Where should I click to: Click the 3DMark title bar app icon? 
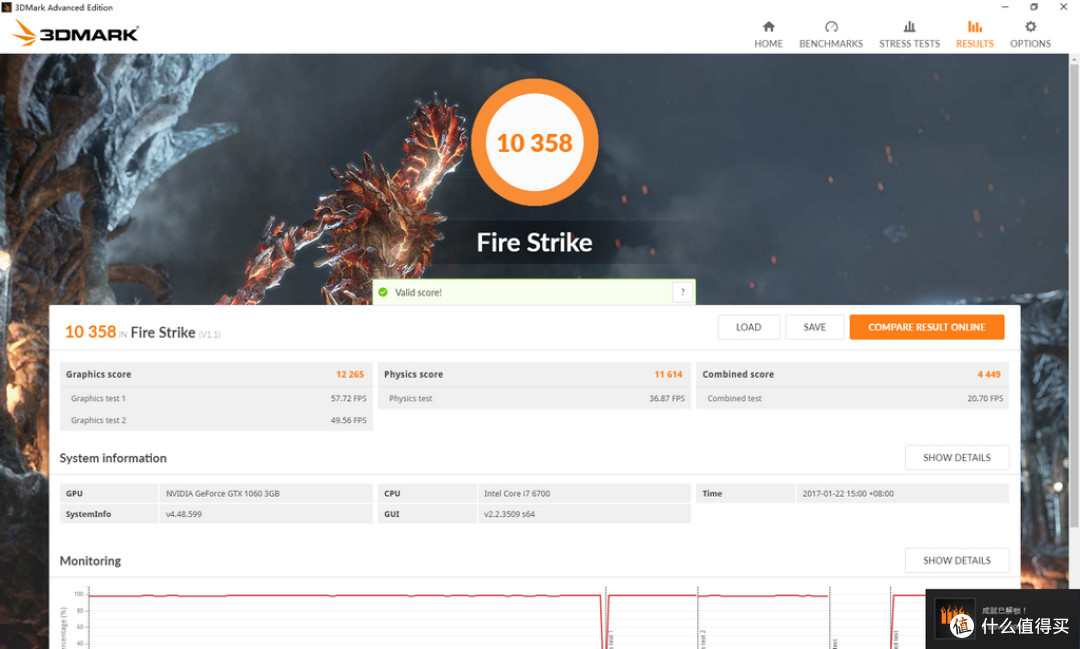pyautogui.click(x=7, y=8)
